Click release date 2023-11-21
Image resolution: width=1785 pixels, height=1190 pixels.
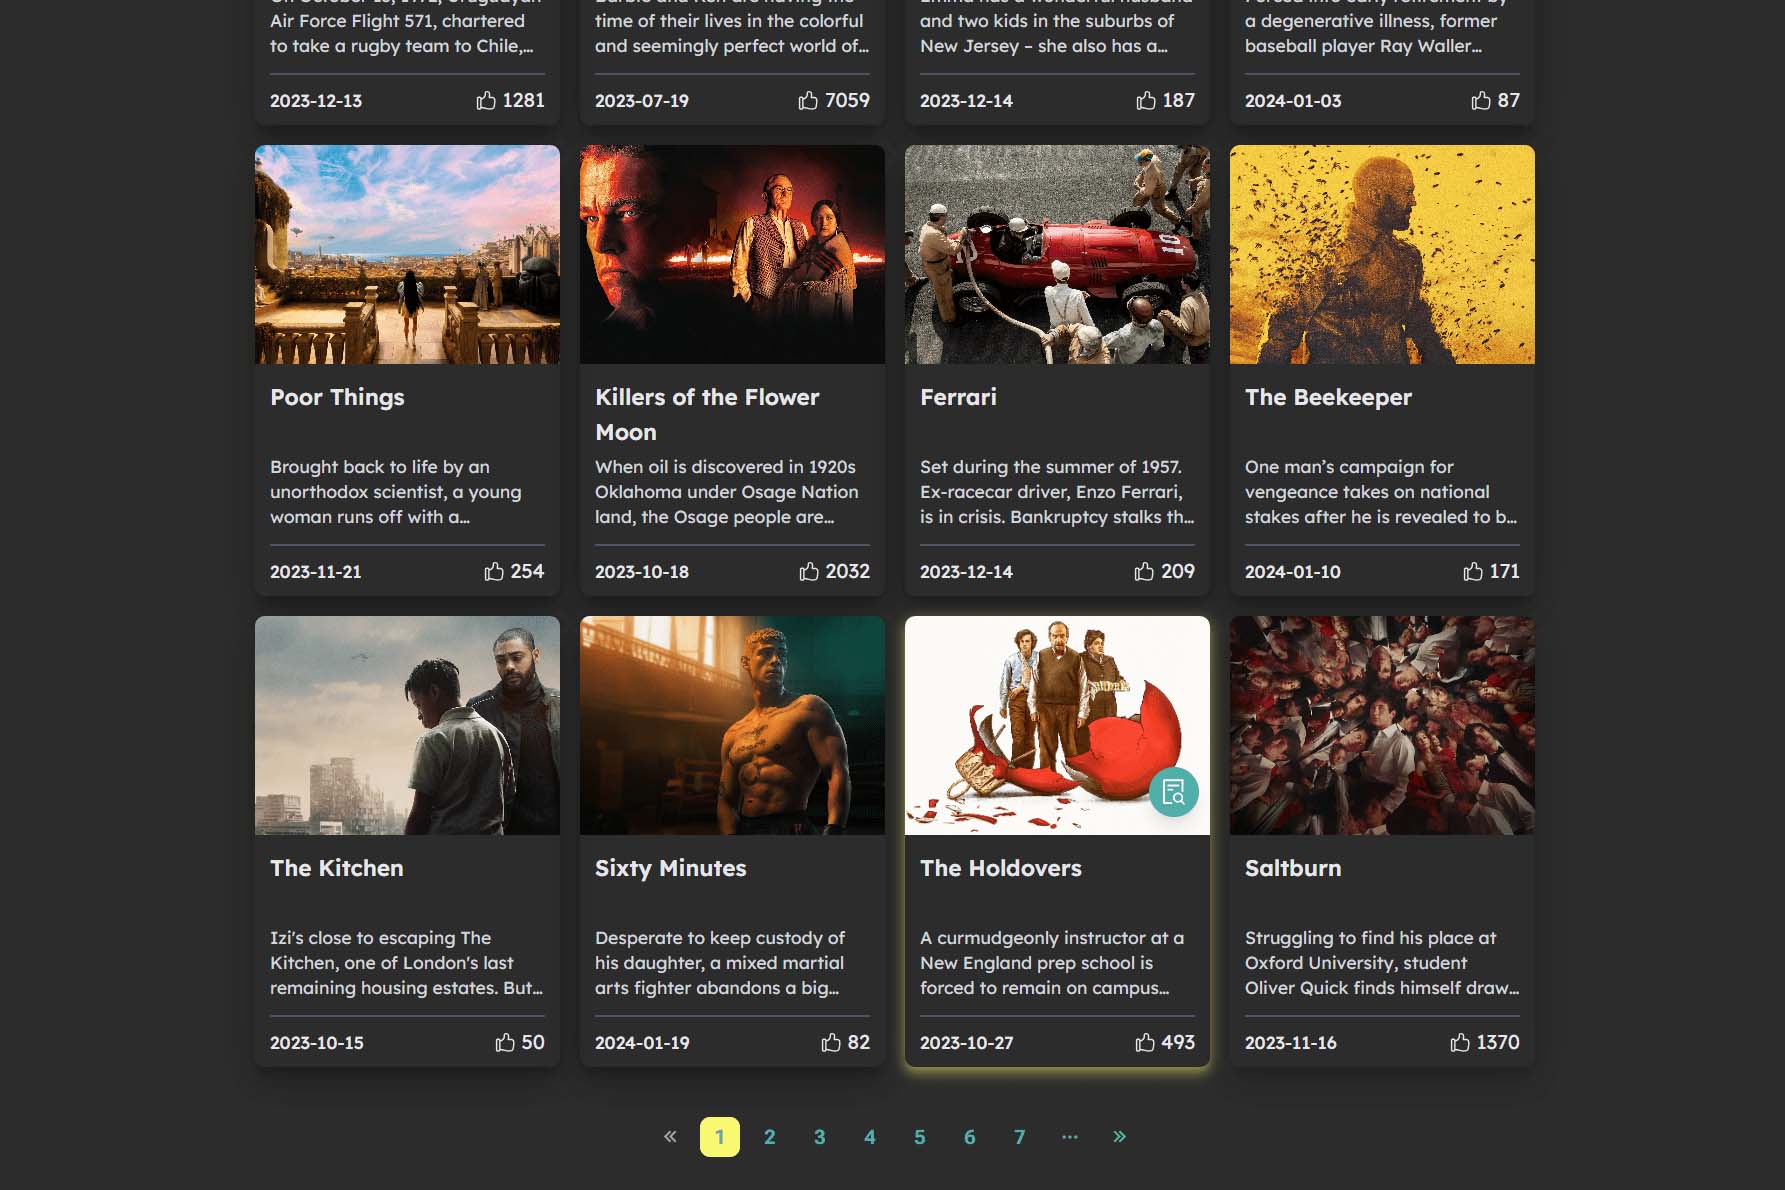tap(316, 572)
